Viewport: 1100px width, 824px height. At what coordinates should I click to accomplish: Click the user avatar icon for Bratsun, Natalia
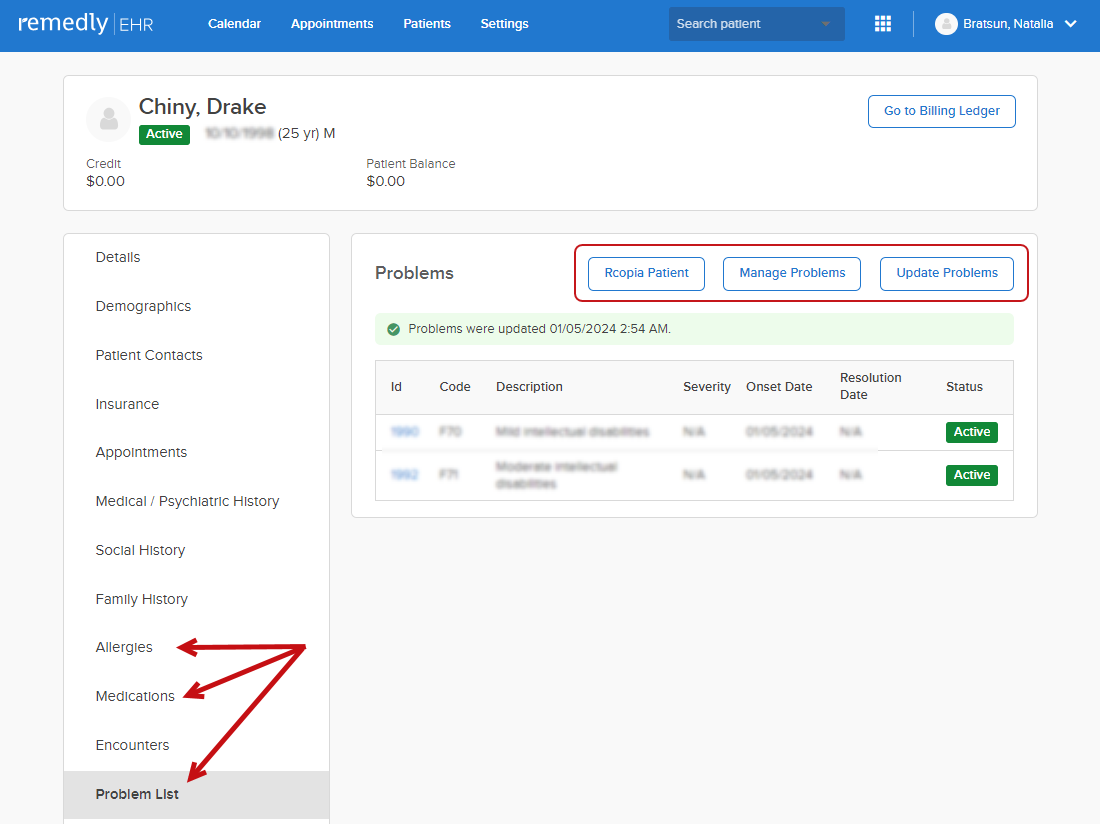[946, 24]
